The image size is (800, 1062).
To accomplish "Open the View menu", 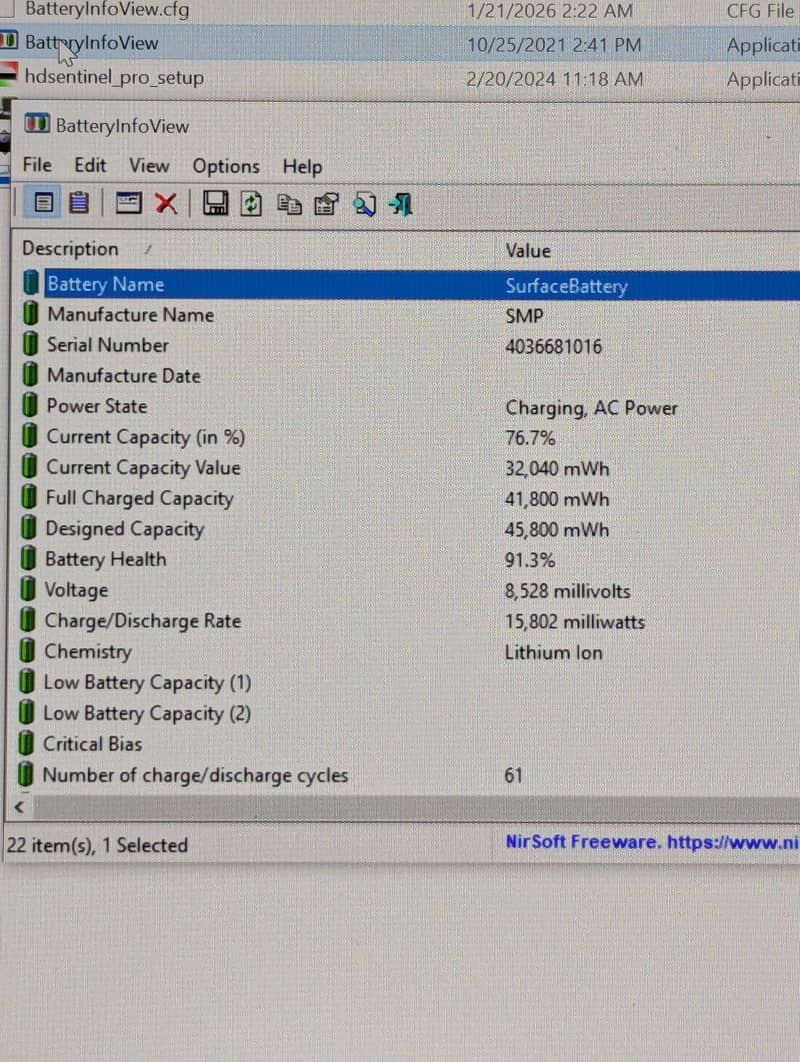I will (149, 166).
